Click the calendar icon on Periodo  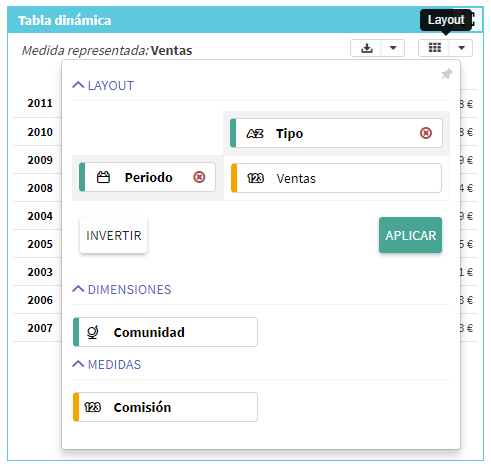point(103,177)
